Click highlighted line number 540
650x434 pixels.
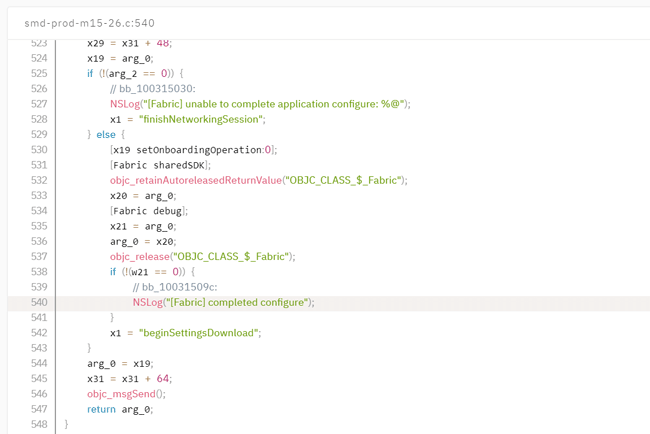(39, 302)
